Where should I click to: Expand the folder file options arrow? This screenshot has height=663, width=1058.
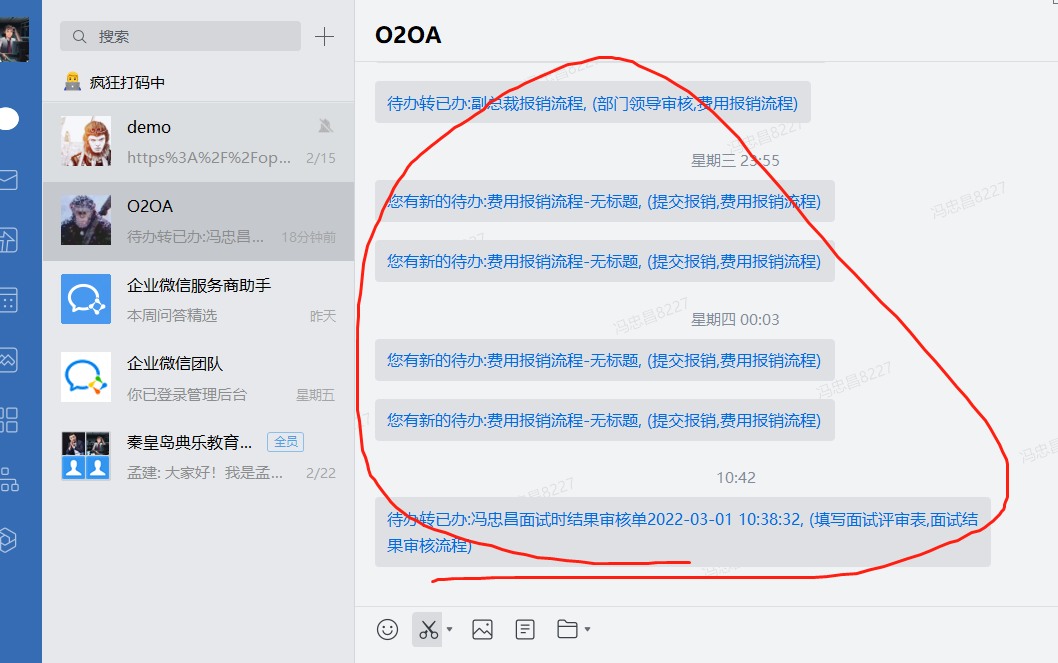coord(587,629)
